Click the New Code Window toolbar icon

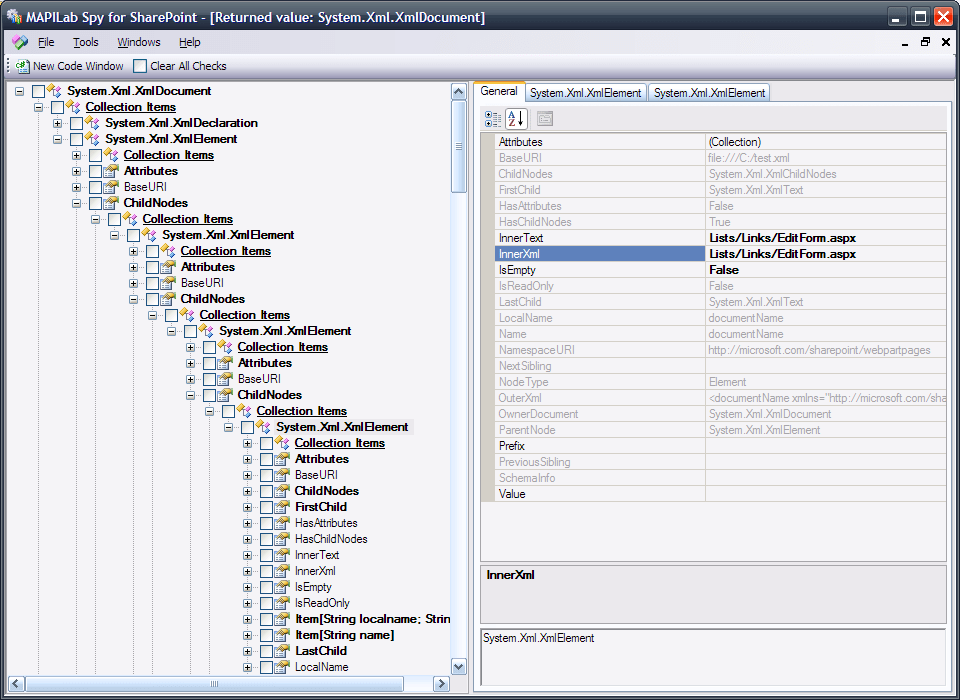[x=23, y=66]
